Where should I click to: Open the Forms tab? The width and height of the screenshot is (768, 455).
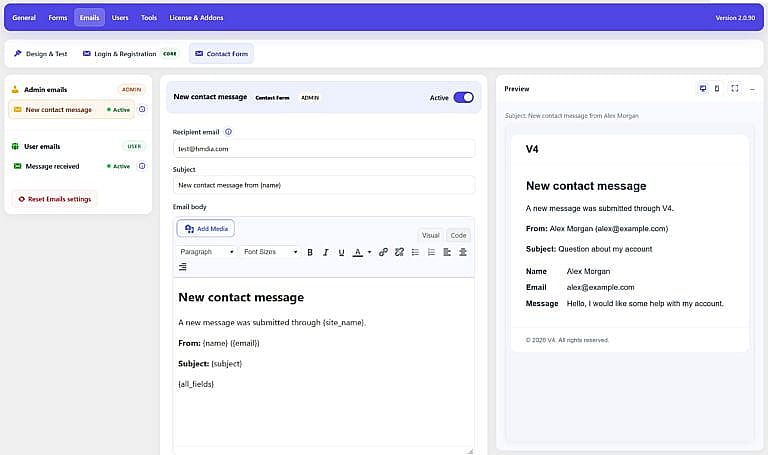(x=58, y=18)
